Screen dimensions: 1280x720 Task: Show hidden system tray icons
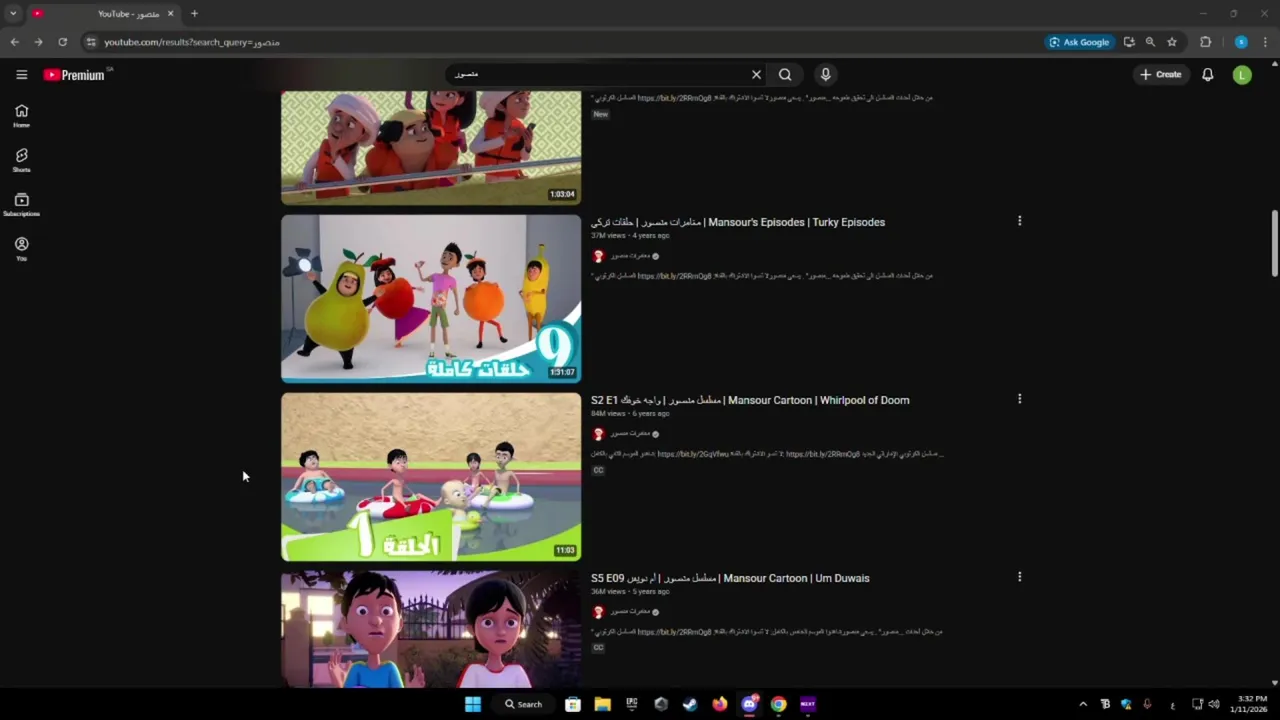[1083, 704]
